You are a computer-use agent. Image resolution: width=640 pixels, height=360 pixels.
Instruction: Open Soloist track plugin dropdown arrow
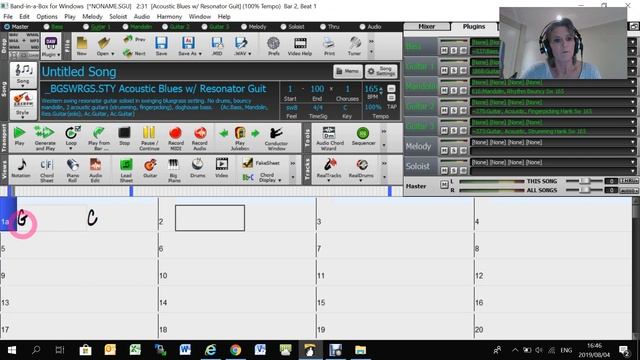(633, 162)
